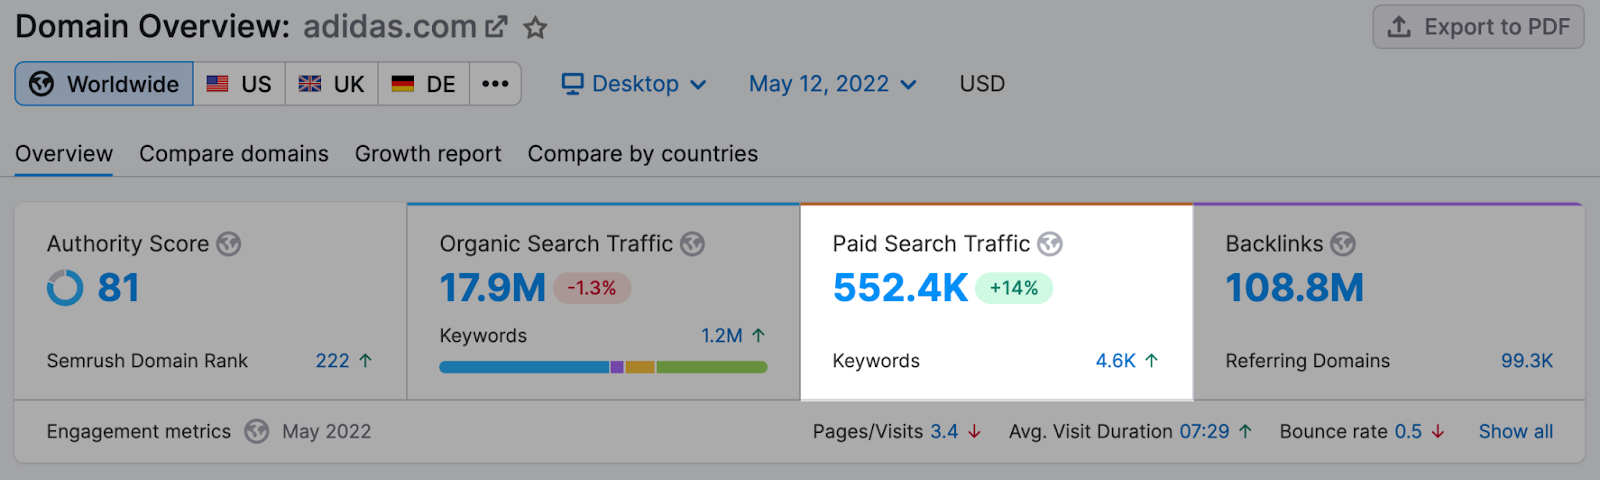This screenshot has width=1600, height=480.
Task: Click the -1.3% organic traffic change badge
Action: 592,288
